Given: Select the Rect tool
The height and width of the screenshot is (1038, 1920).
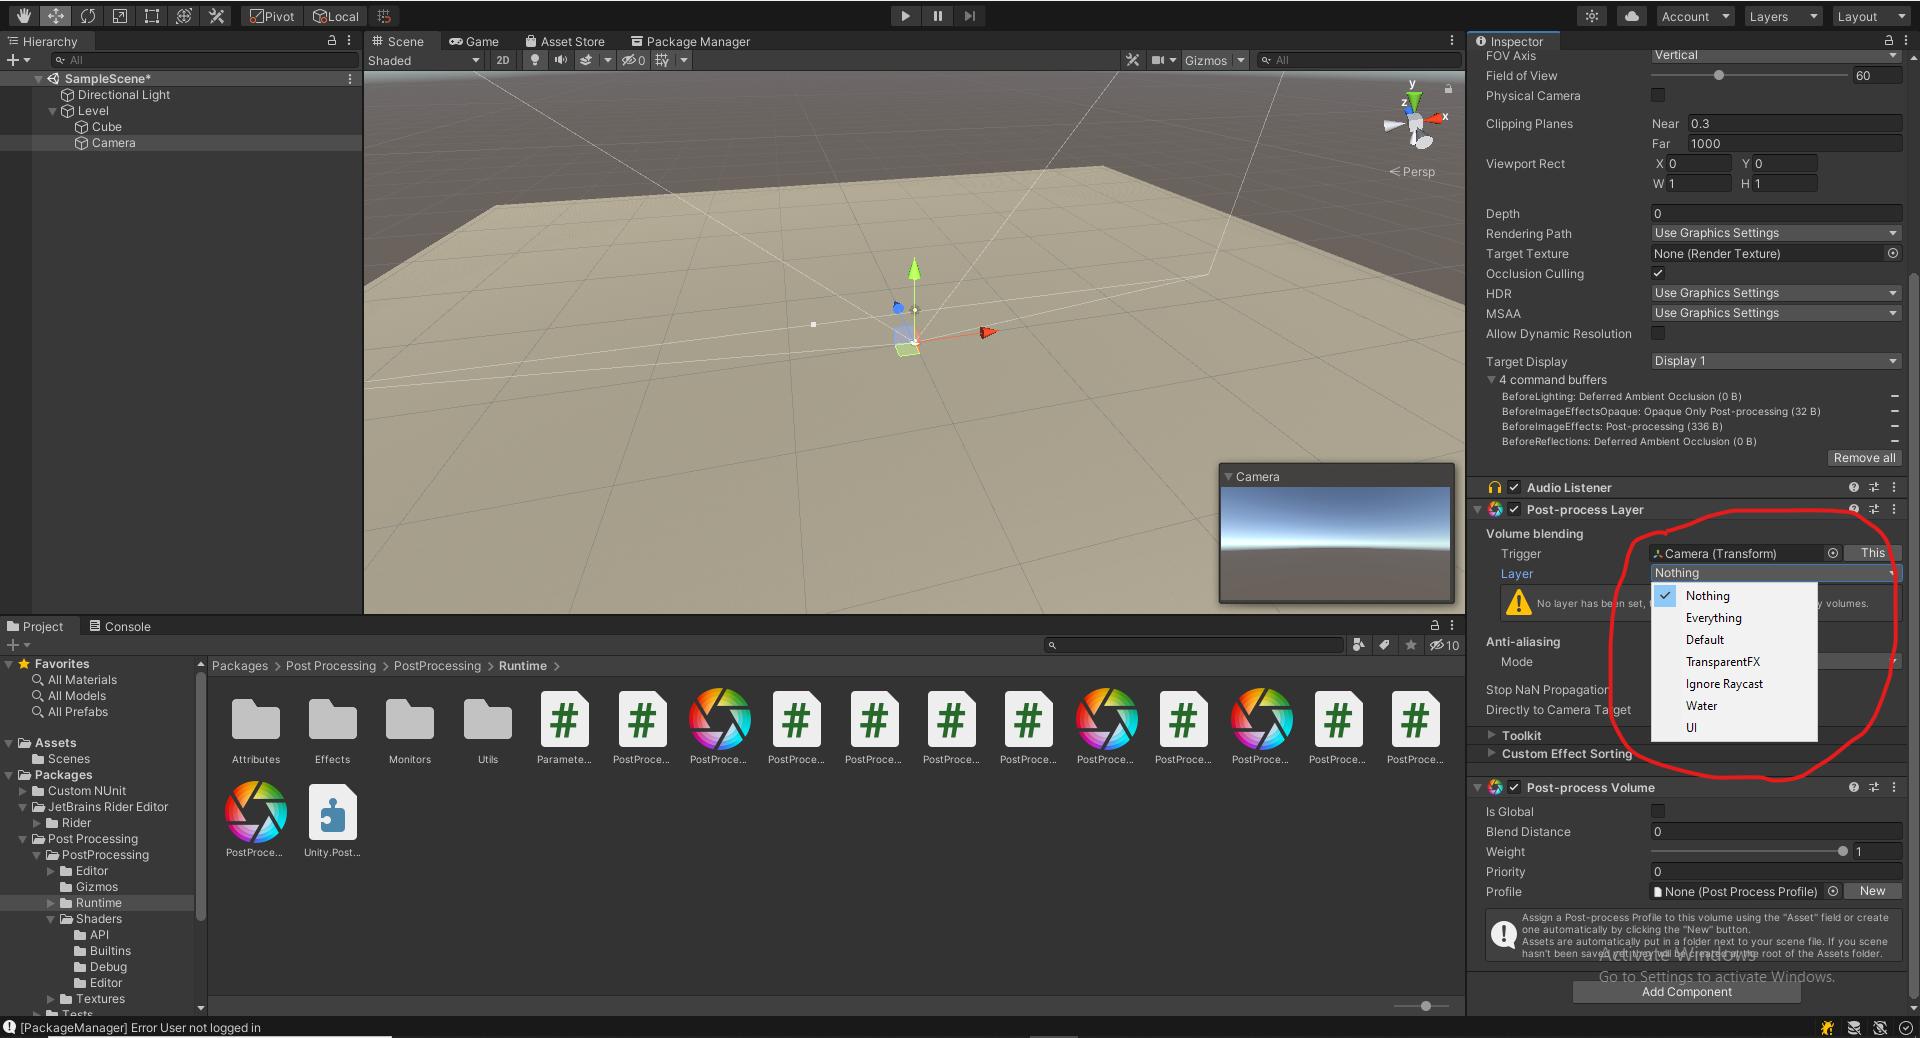Looking at the screenshot, I should (x=151, y=16).
